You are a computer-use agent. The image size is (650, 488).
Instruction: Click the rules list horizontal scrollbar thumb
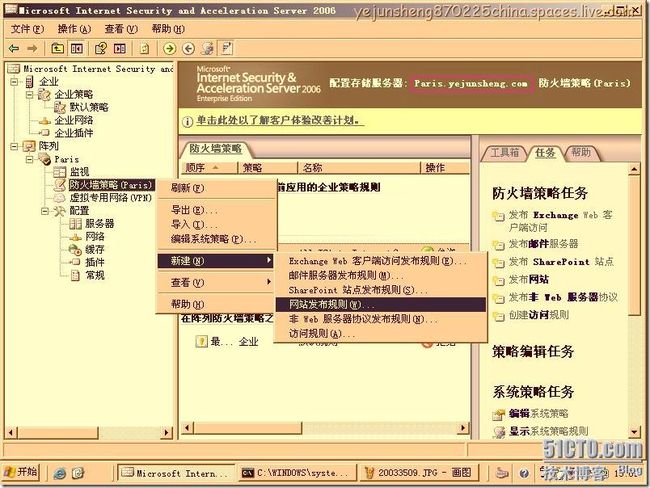click(248, 427)
